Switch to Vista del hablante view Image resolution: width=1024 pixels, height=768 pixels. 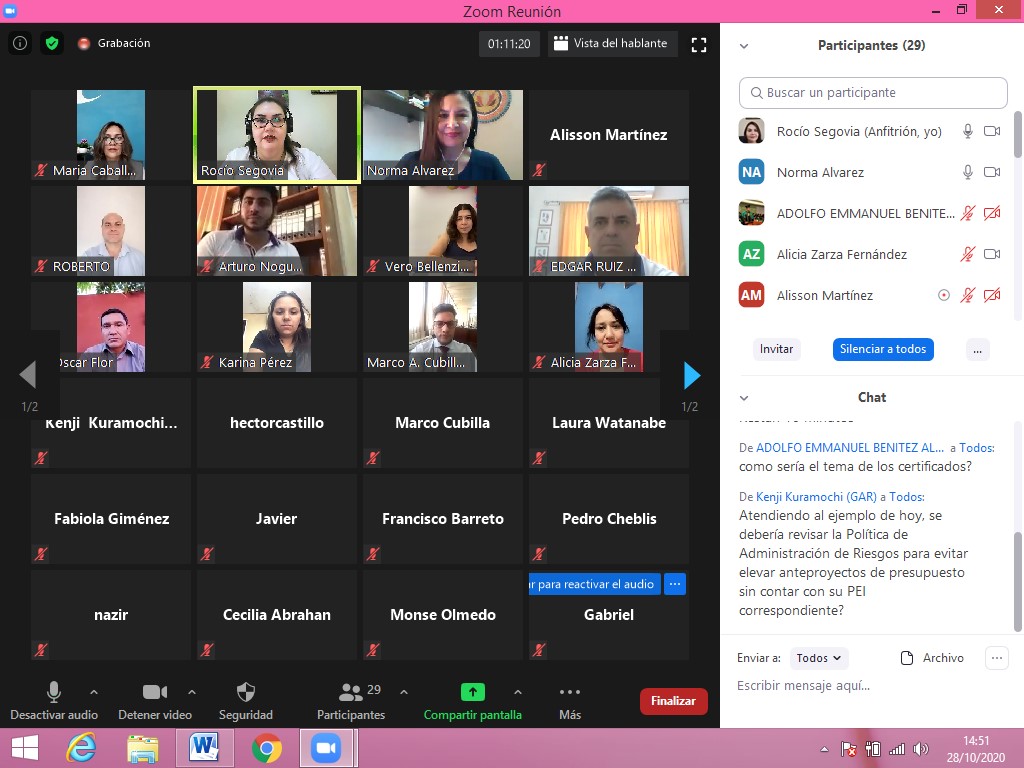pos(611,44)
